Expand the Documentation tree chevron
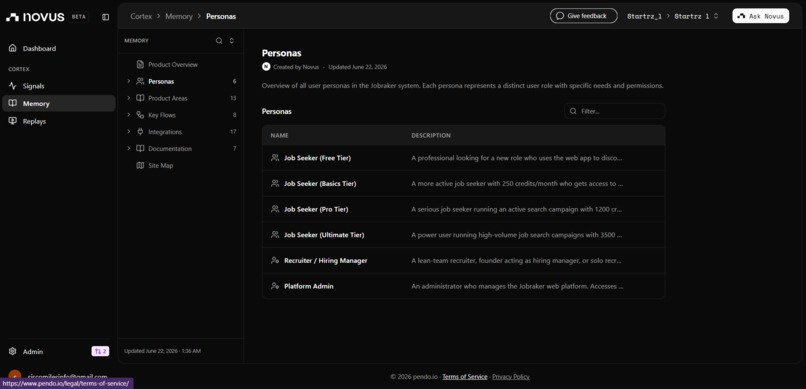The width and height of the screenshot is (806, 389). (129, 149)
